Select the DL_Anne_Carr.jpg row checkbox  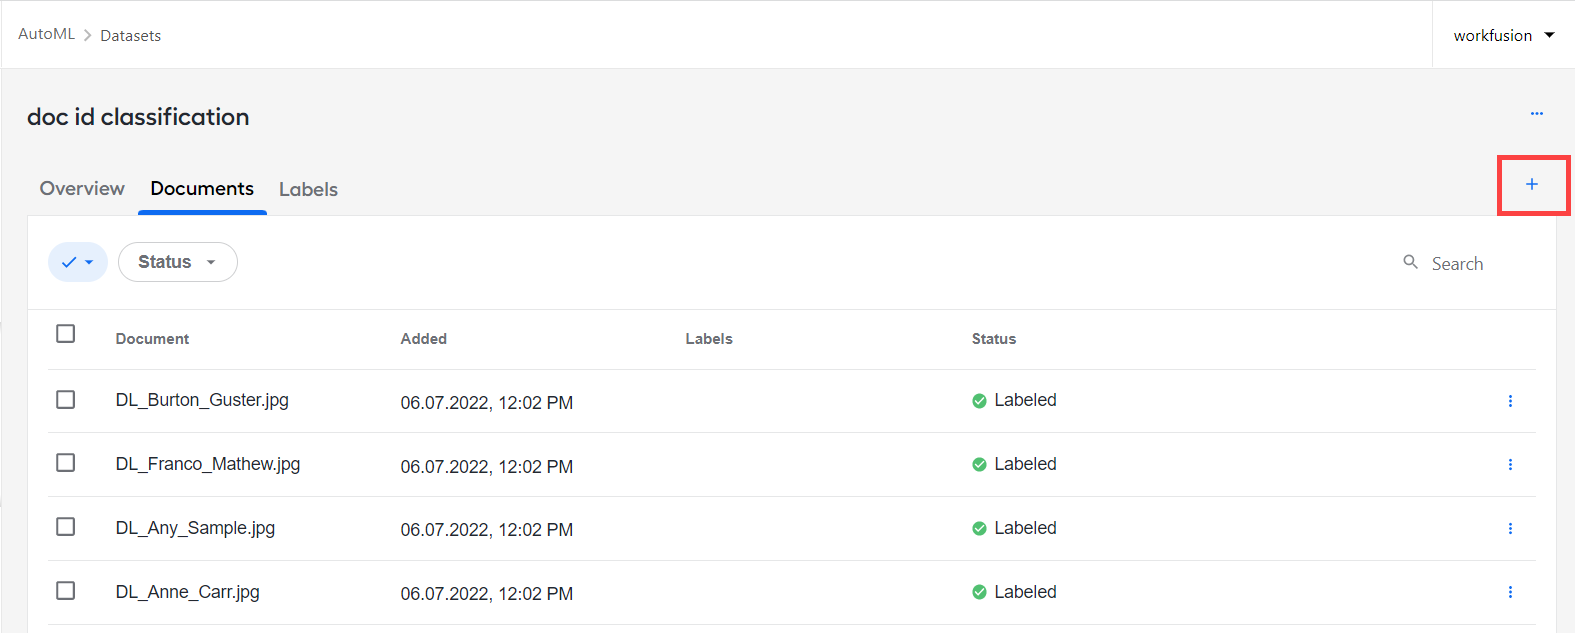[x=66, y=591]
